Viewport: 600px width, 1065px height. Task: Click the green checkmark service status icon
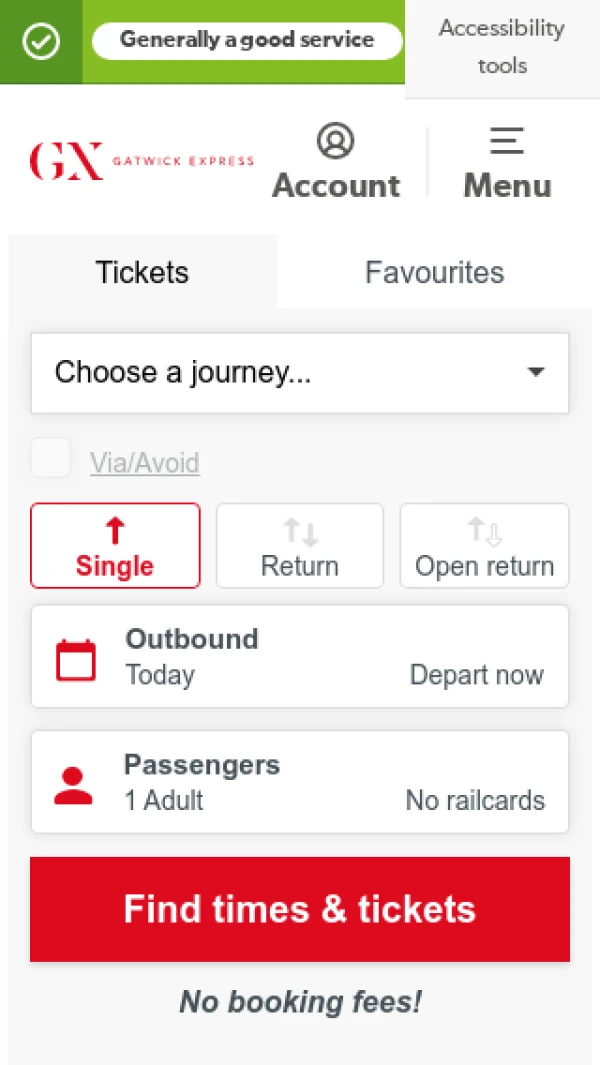pyautogui.click(x=41, y=41)
